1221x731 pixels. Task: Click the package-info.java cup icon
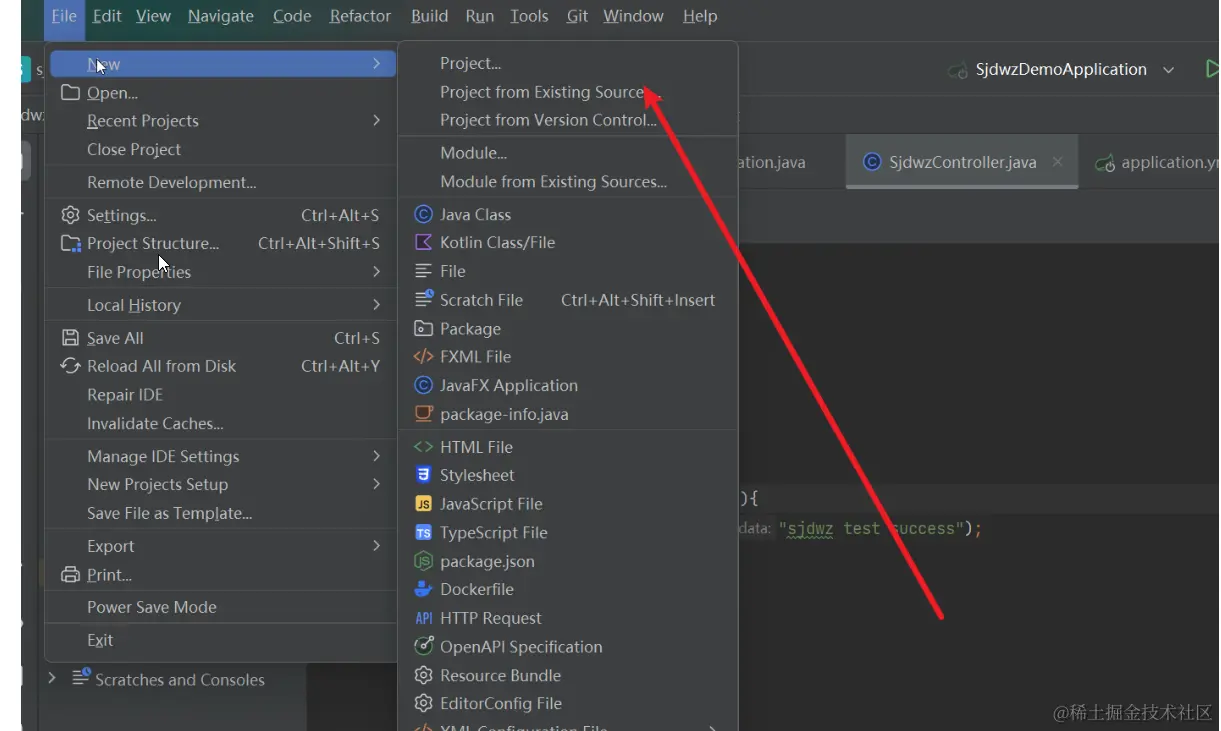click(423, 414)
